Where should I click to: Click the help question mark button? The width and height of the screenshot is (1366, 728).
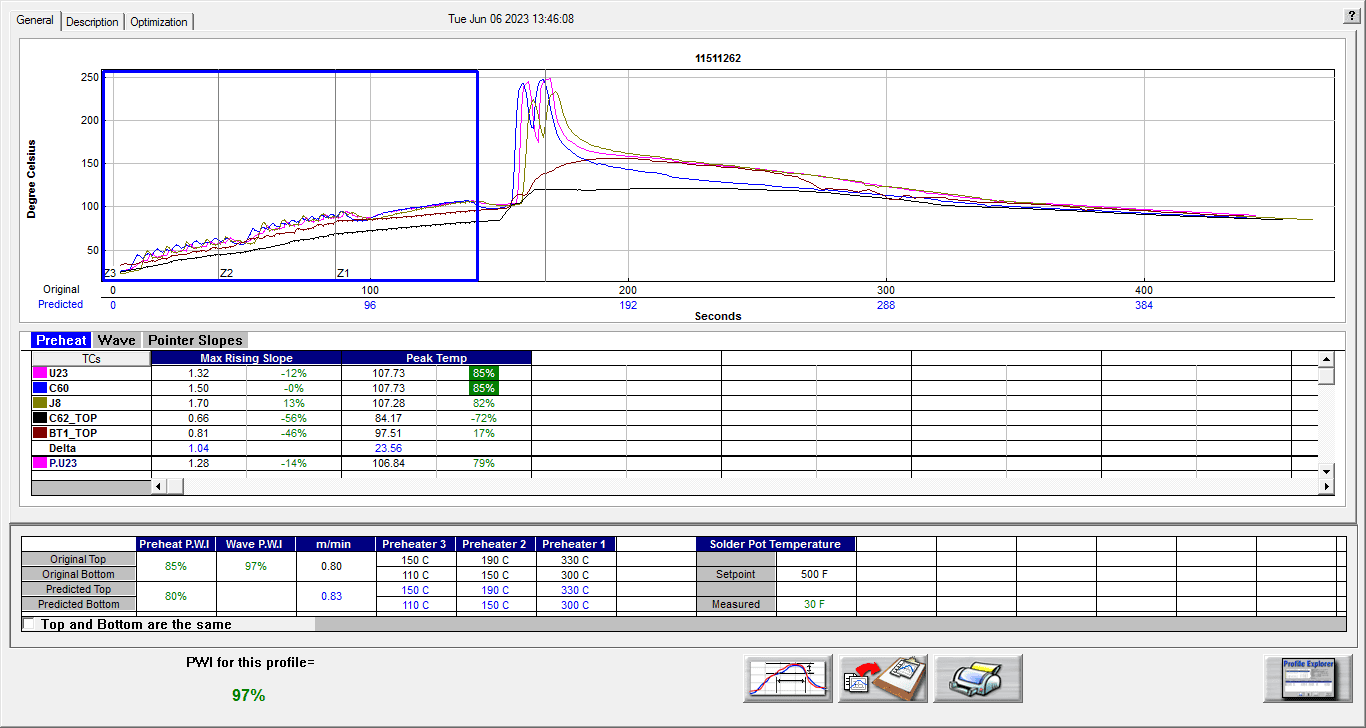1352,17
